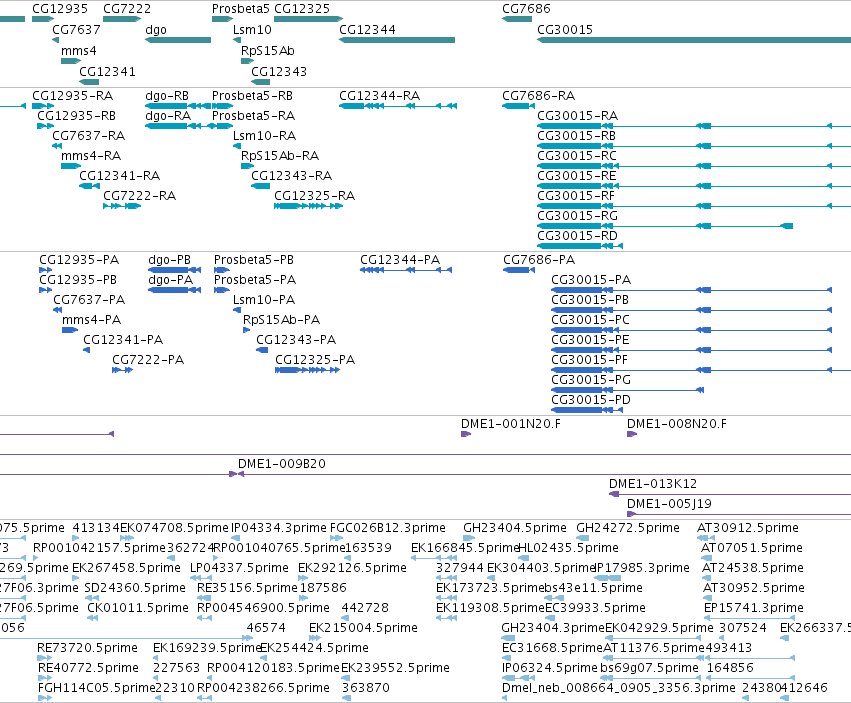Select EST RE73720.5prime

click(87, 648)
